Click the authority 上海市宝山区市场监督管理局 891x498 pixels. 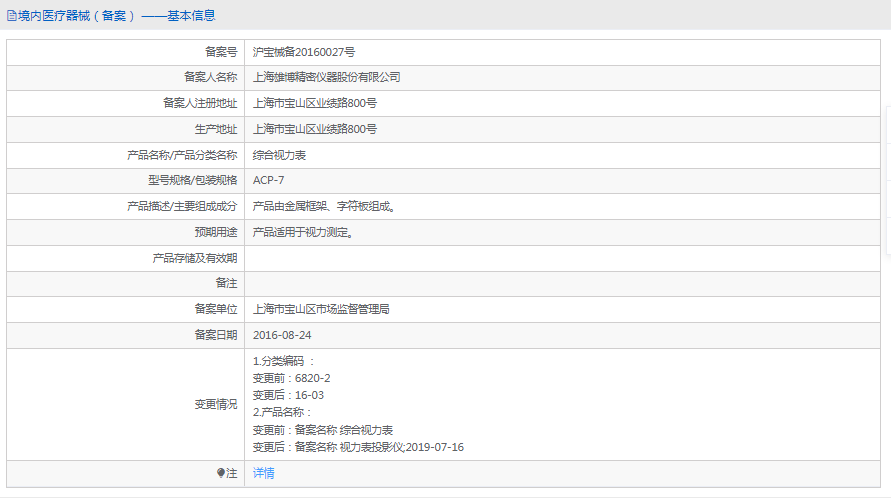click(x=321, y=309)
